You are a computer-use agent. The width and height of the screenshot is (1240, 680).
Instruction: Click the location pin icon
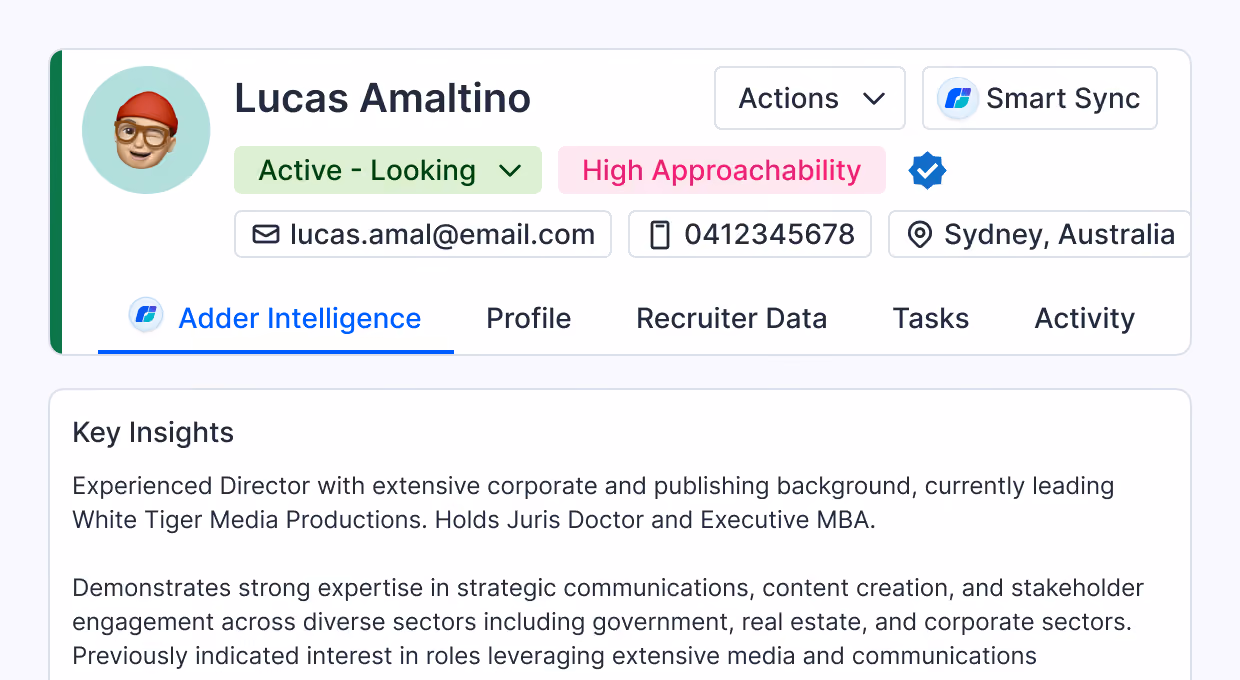point(919,235)
